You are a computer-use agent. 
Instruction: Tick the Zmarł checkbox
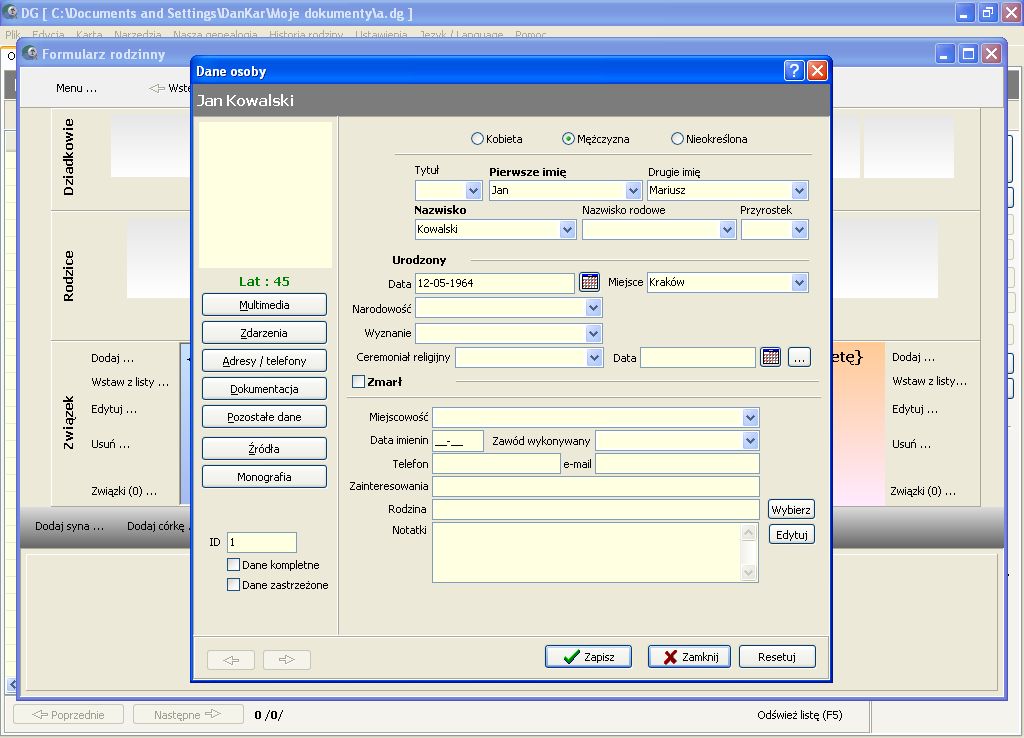coord(359,381)
